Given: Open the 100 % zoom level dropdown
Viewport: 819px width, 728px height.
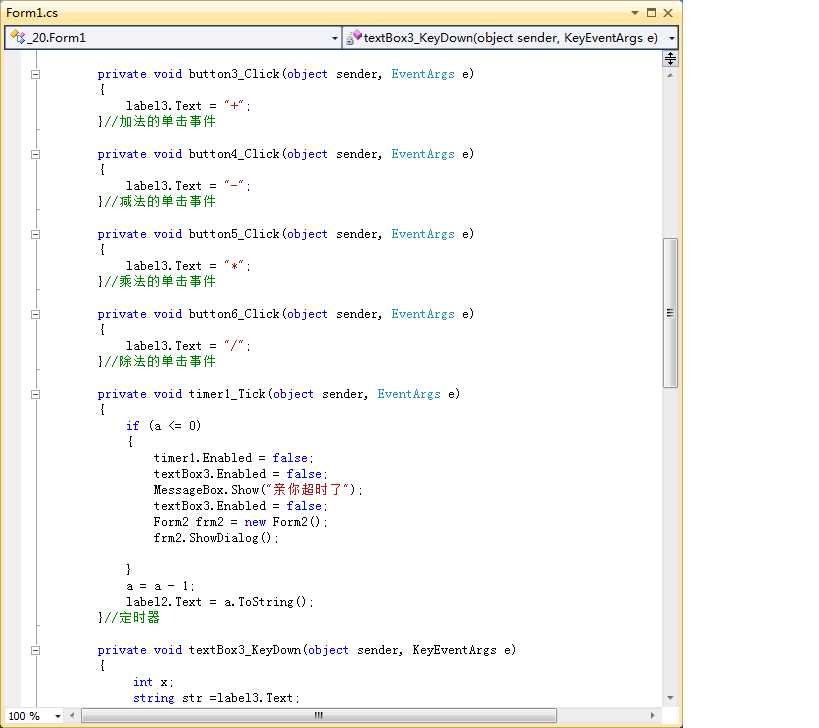Looking at the screenshot, I should (x=57, y=716).
